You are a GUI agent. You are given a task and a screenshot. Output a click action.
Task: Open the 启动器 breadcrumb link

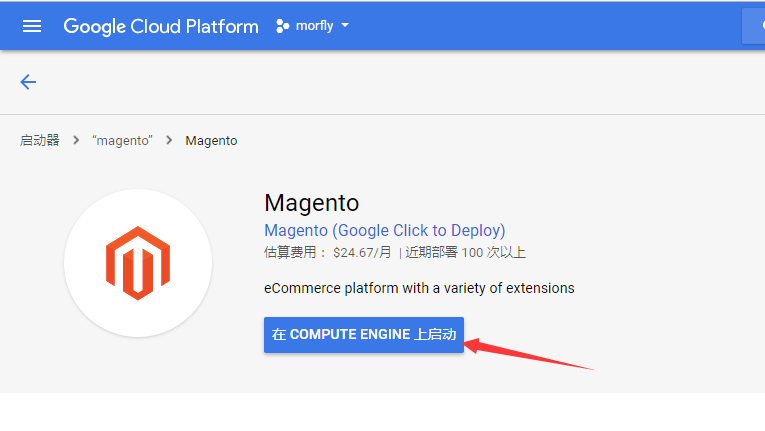(x=40, y=141)
